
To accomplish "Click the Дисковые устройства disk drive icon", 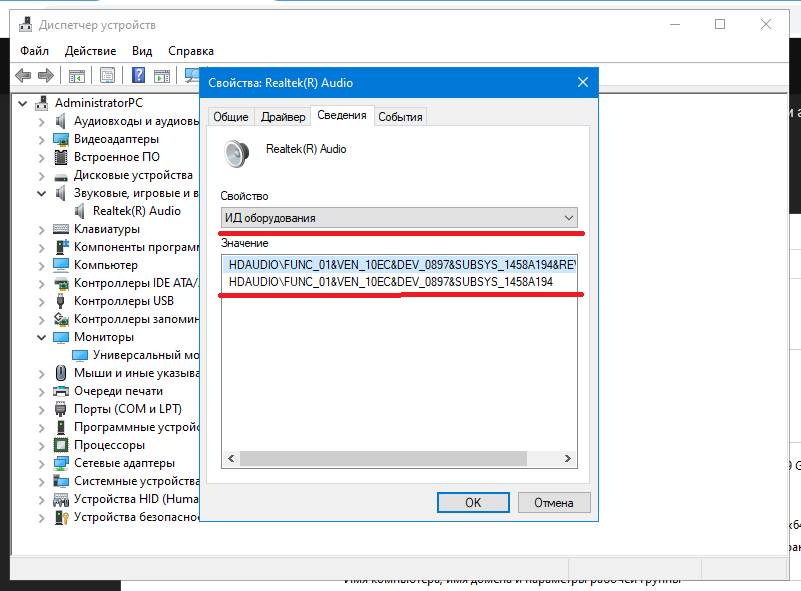I will point(61,177).
